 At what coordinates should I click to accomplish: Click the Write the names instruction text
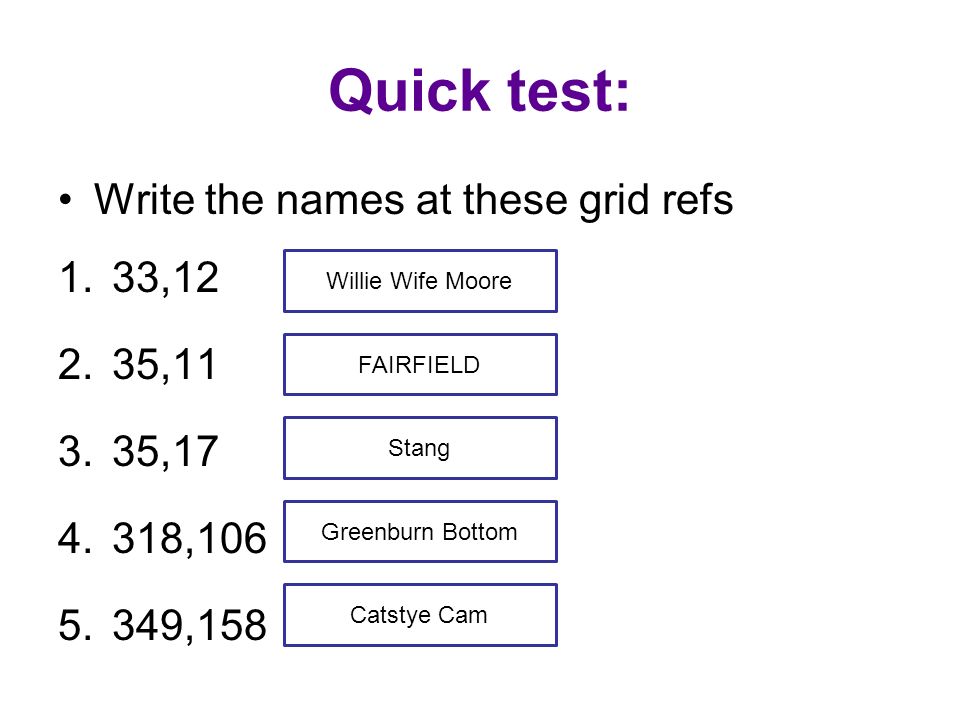pos(413,200)
